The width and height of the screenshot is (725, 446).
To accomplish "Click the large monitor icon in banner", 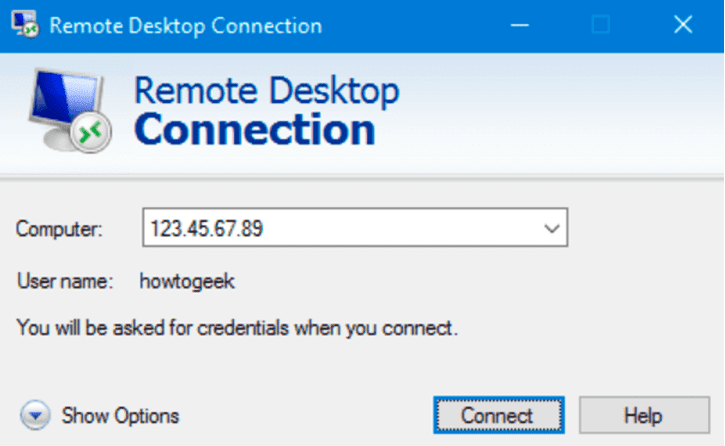I will 69,112.
